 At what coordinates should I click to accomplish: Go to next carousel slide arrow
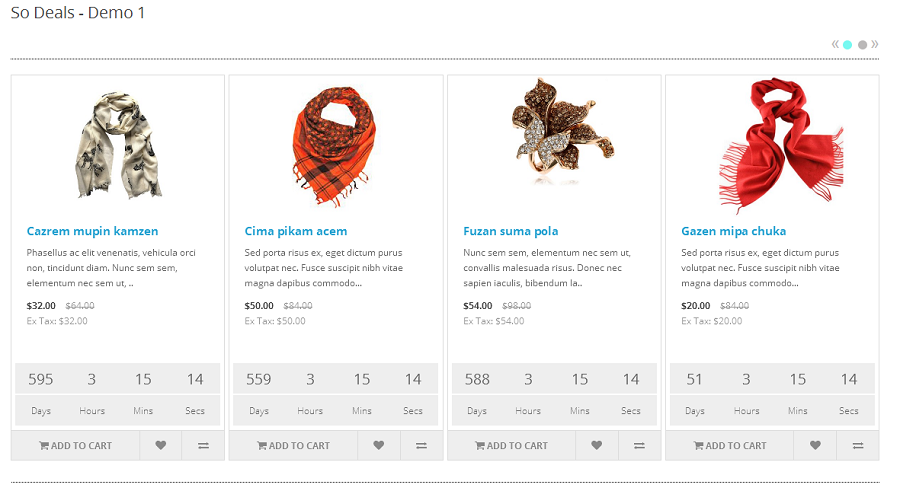(x=875, y=44)
